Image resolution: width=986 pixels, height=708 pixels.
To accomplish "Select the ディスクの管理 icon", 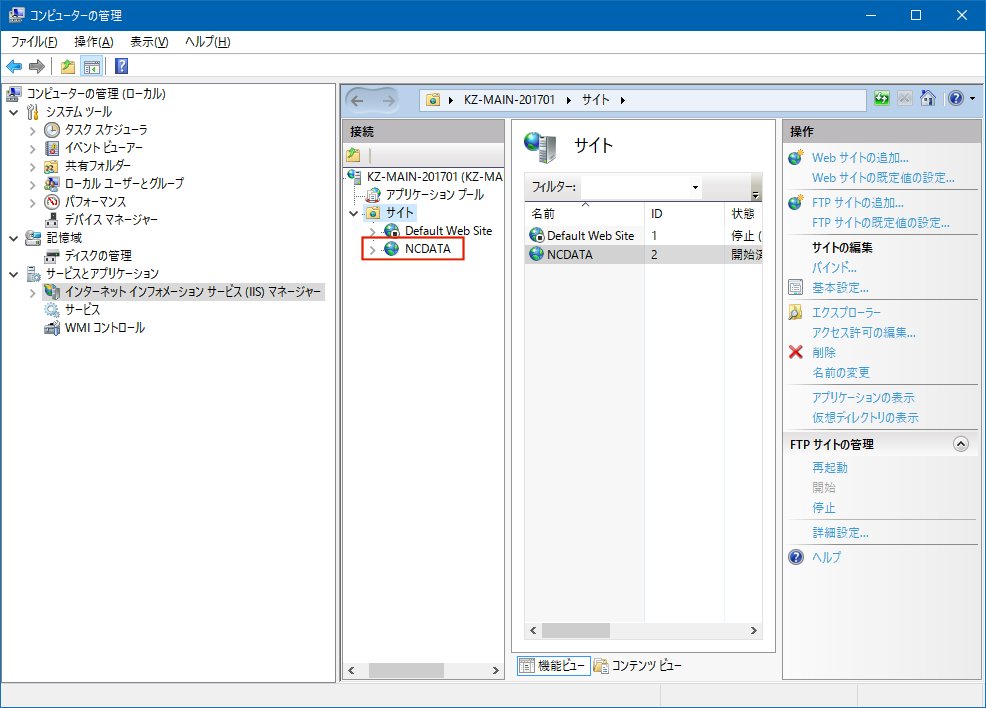I will tap(52, 256).
